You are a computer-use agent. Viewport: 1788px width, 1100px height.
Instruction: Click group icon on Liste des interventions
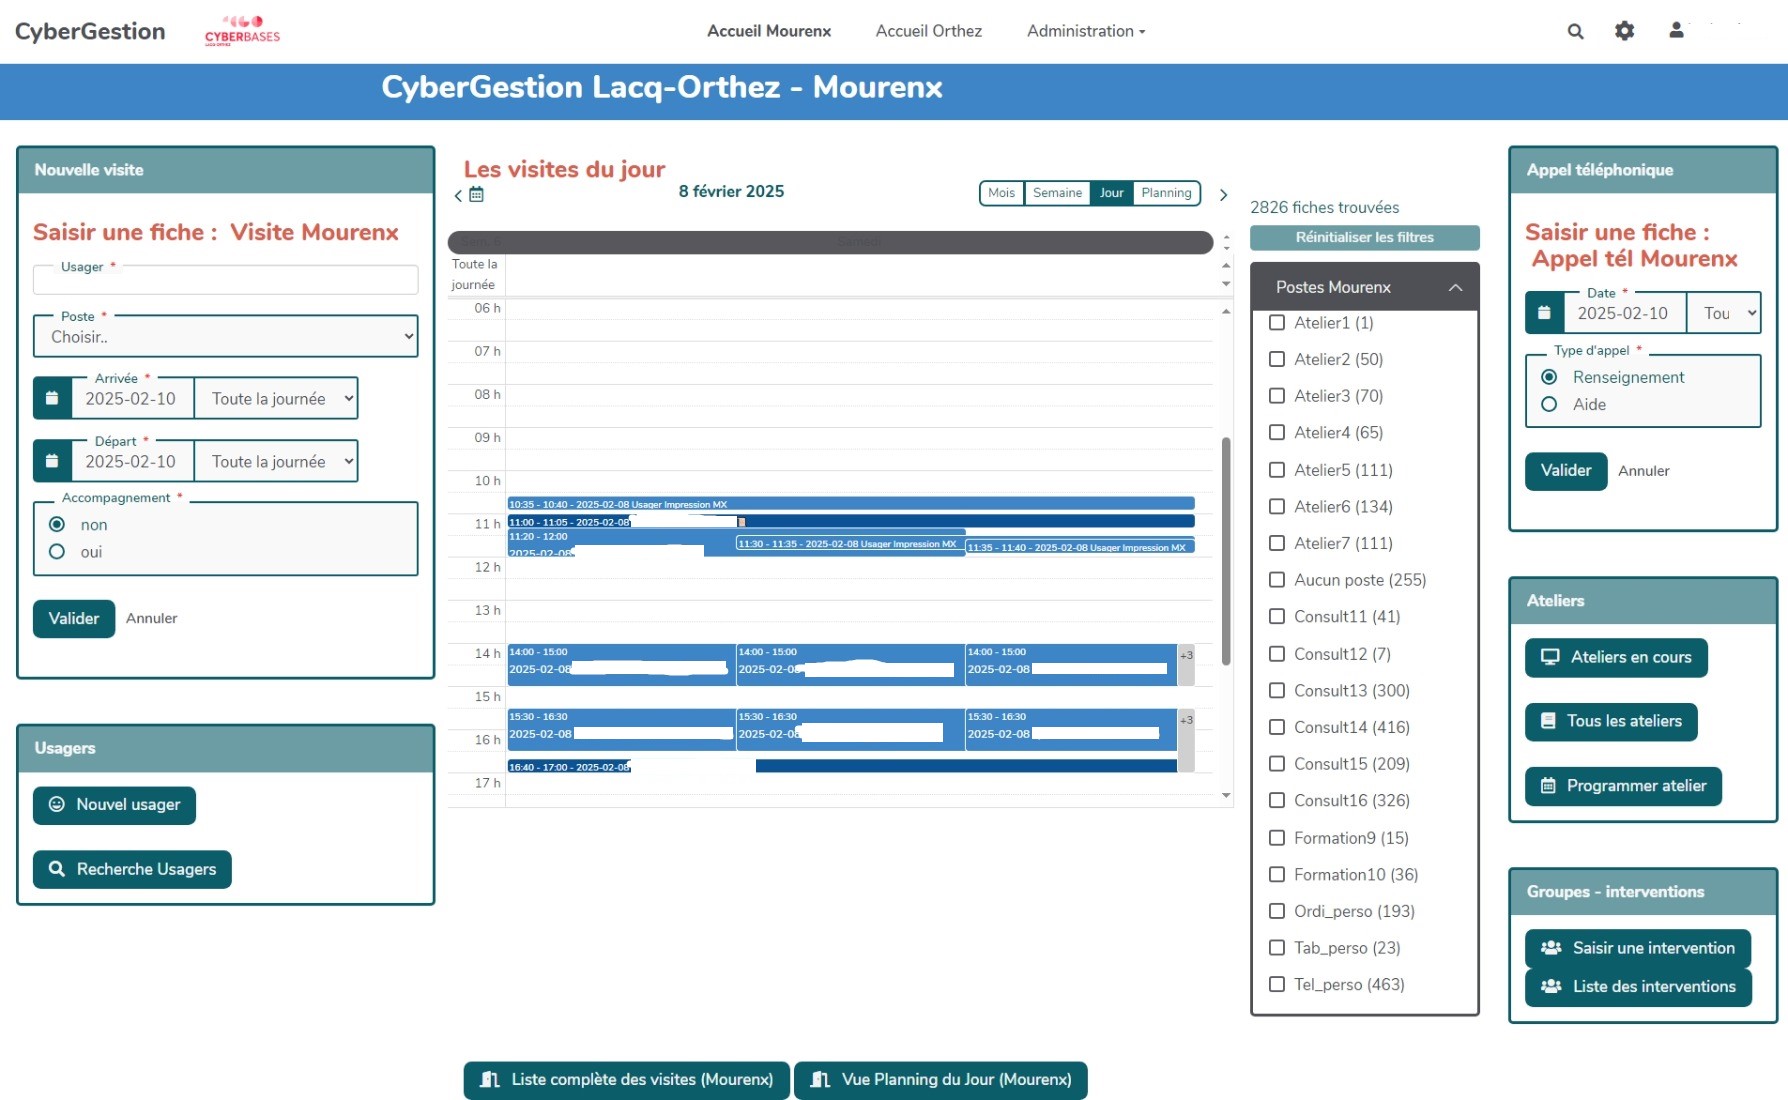point(1551,986)
